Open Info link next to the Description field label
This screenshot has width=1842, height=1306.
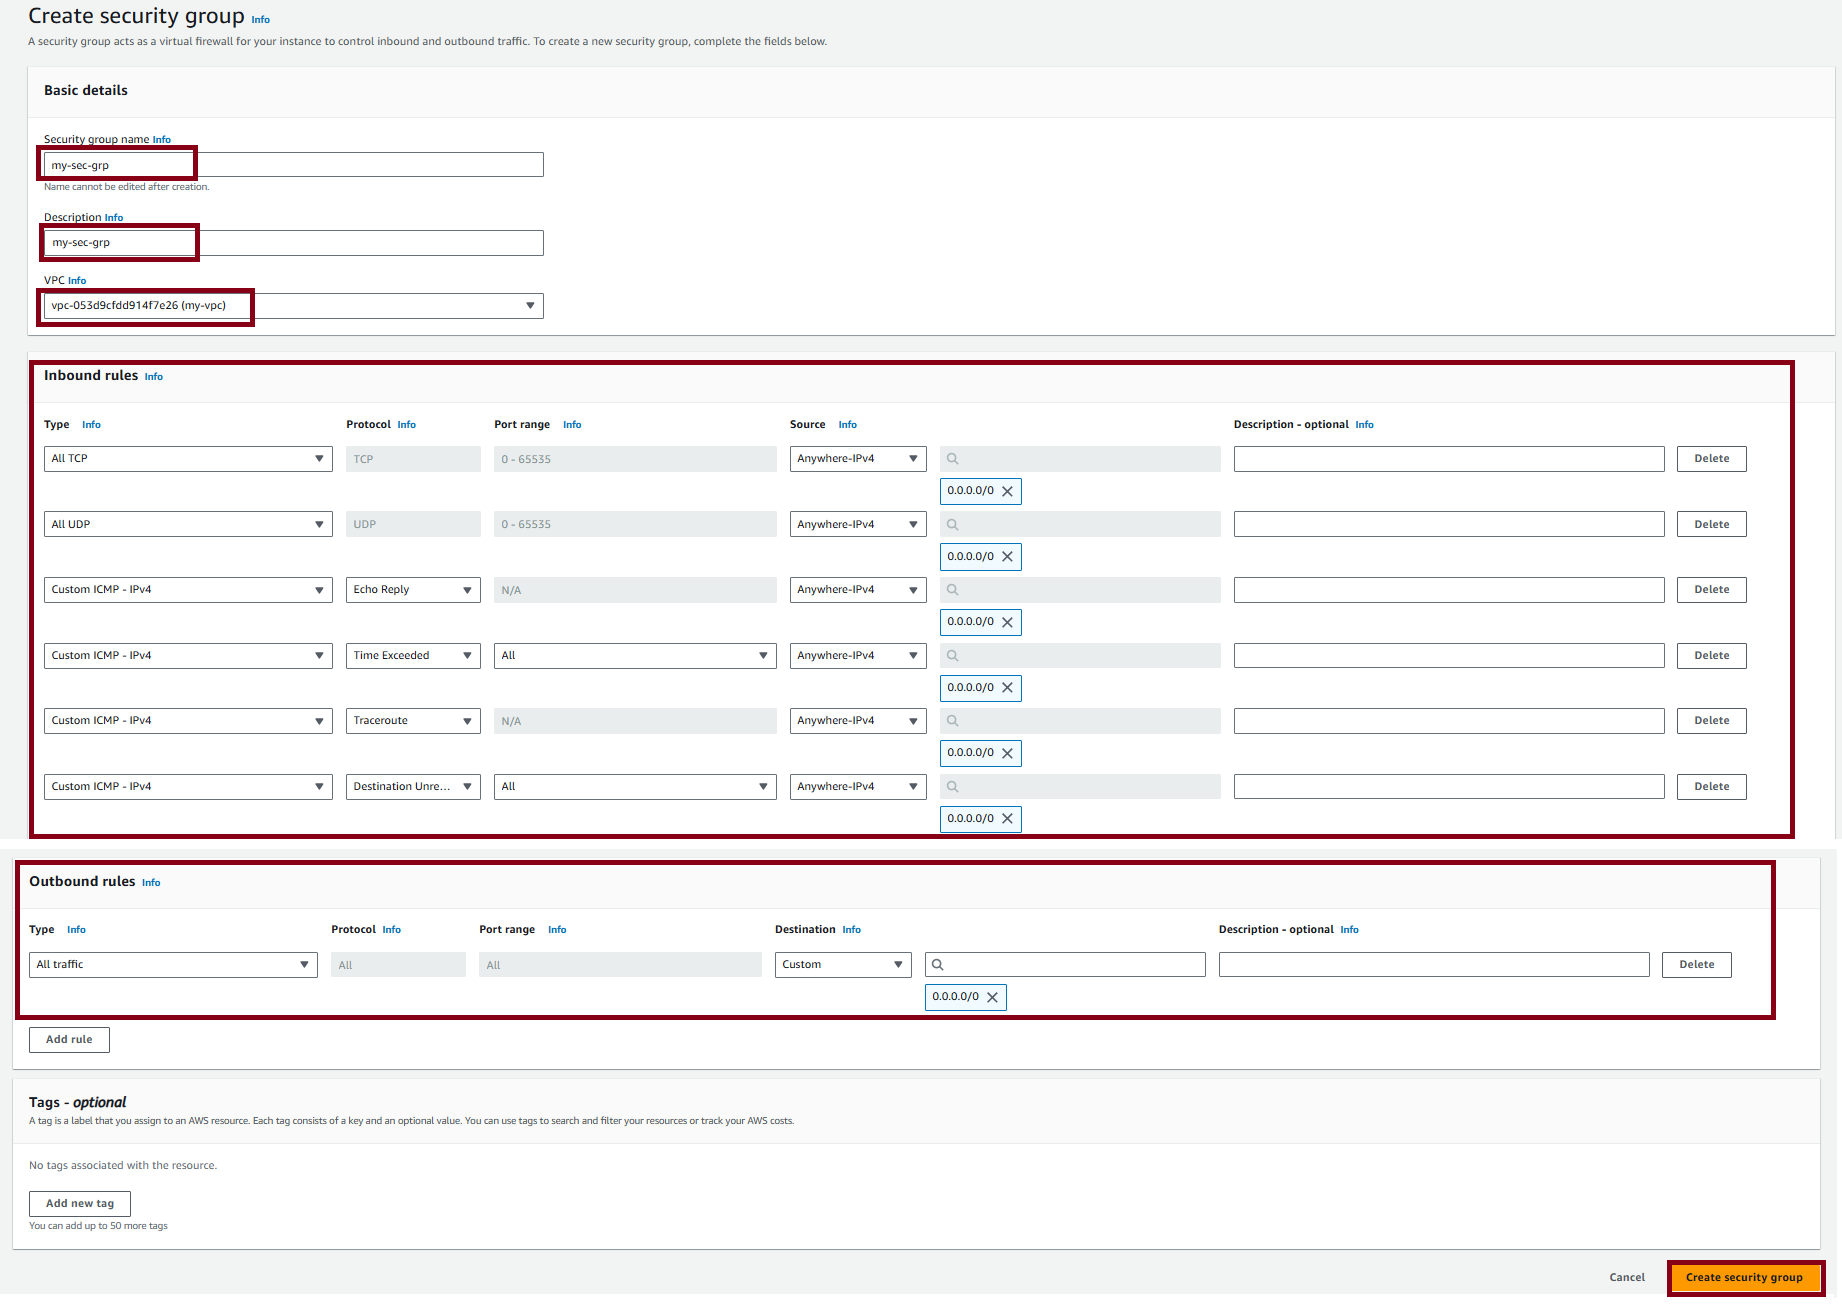[x=114, y=218]
